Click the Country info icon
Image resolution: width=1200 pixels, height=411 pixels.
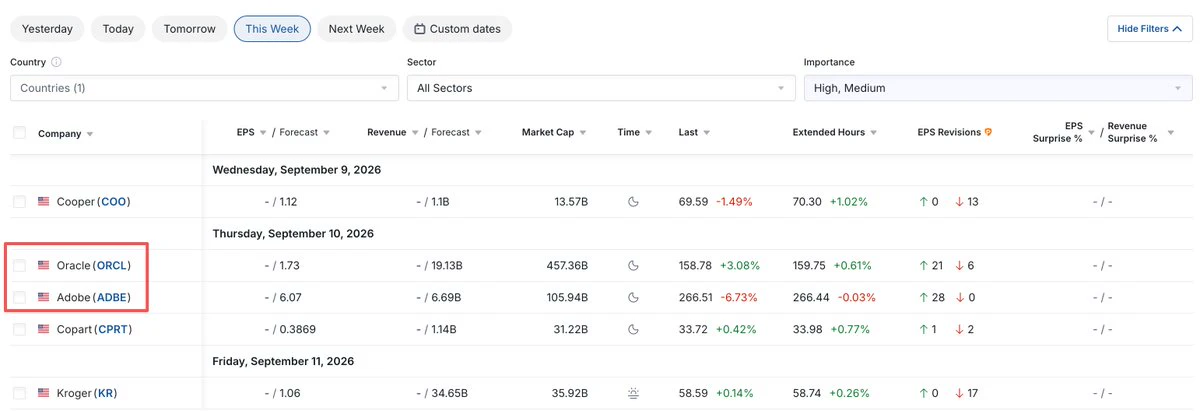click(x=56, y=62)
